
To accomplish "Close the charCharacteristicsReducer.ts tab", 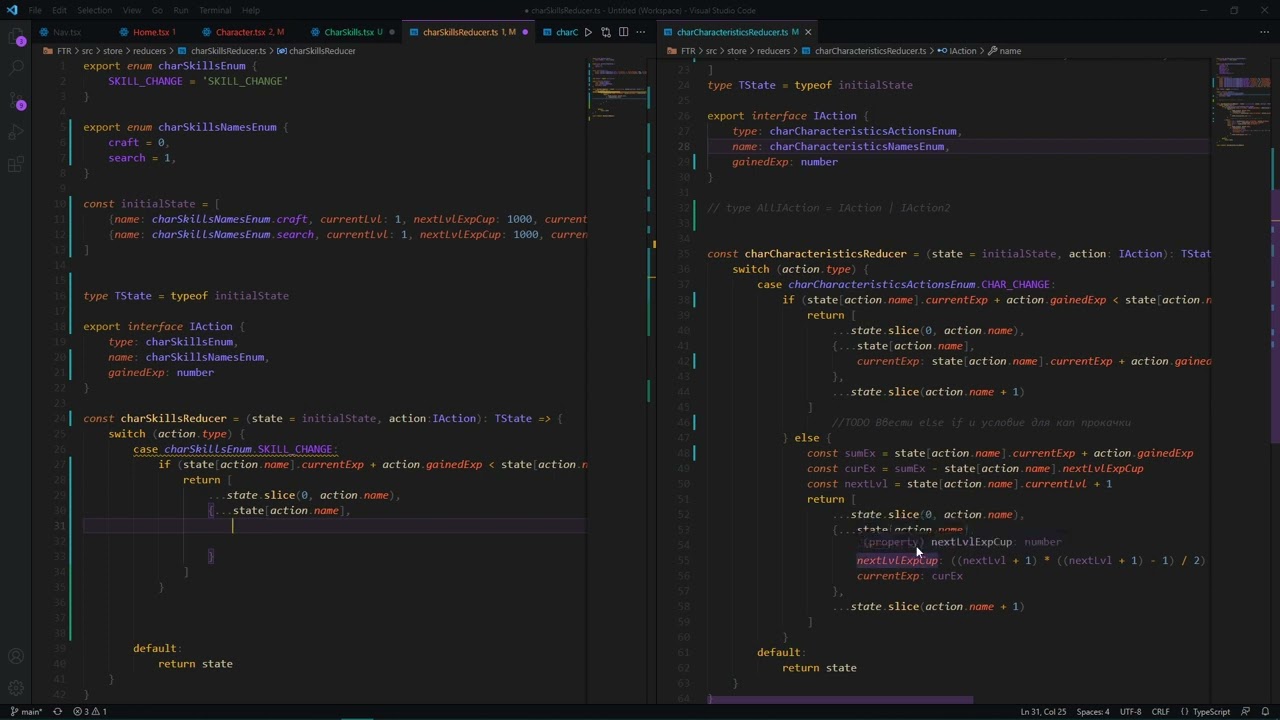I will tap(808, 32).
